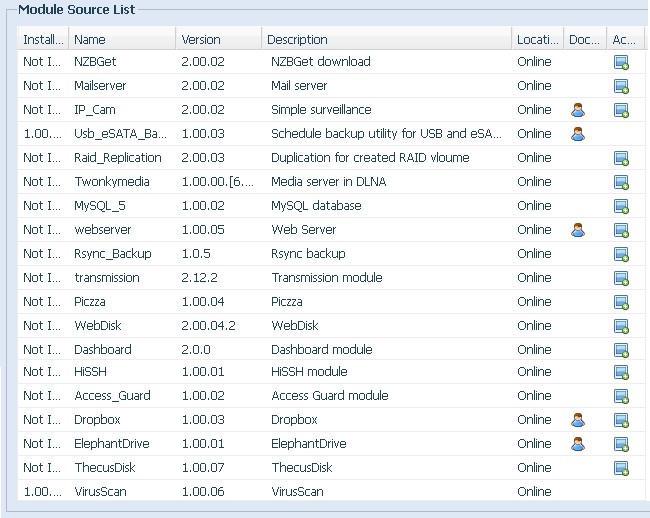650x518 pixels.
Task: Select the Dropbox name cell
Action: coord(97,420)
